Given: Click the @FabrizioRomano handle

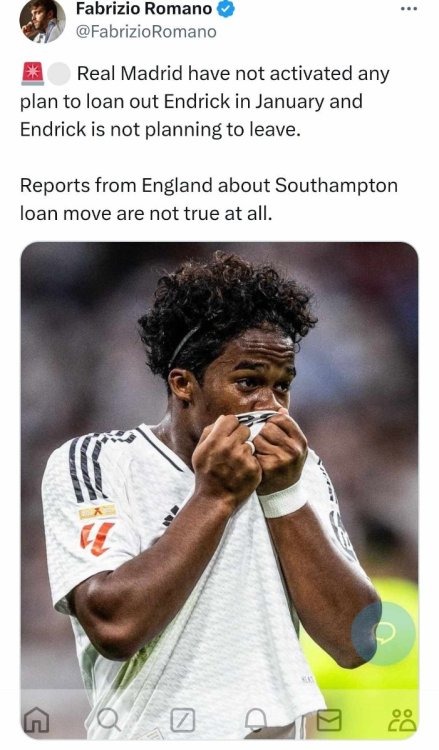Looking at the screenshot, I should point(146,32).
